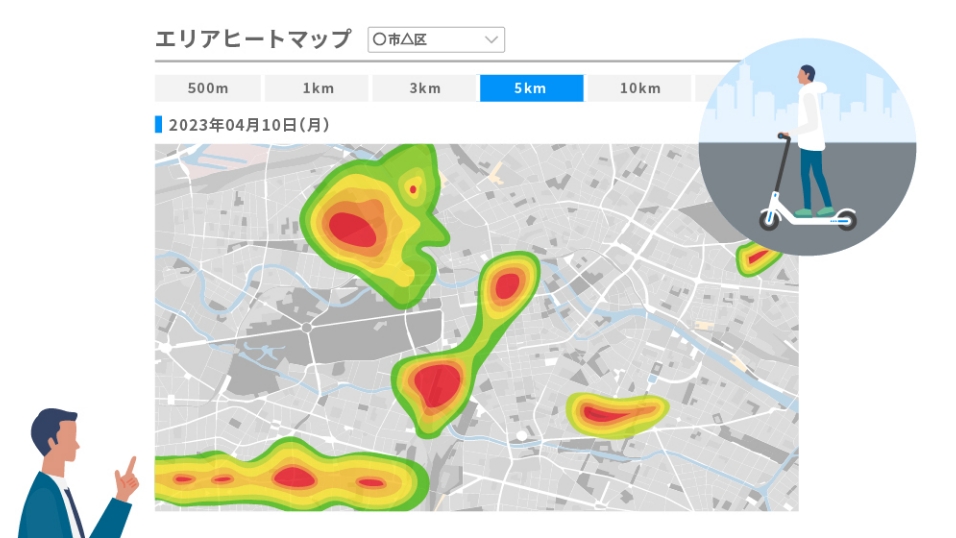Select the 500m range tab
Image resolution: width=956 pixels, height=538 pixels.
point(208,88)
